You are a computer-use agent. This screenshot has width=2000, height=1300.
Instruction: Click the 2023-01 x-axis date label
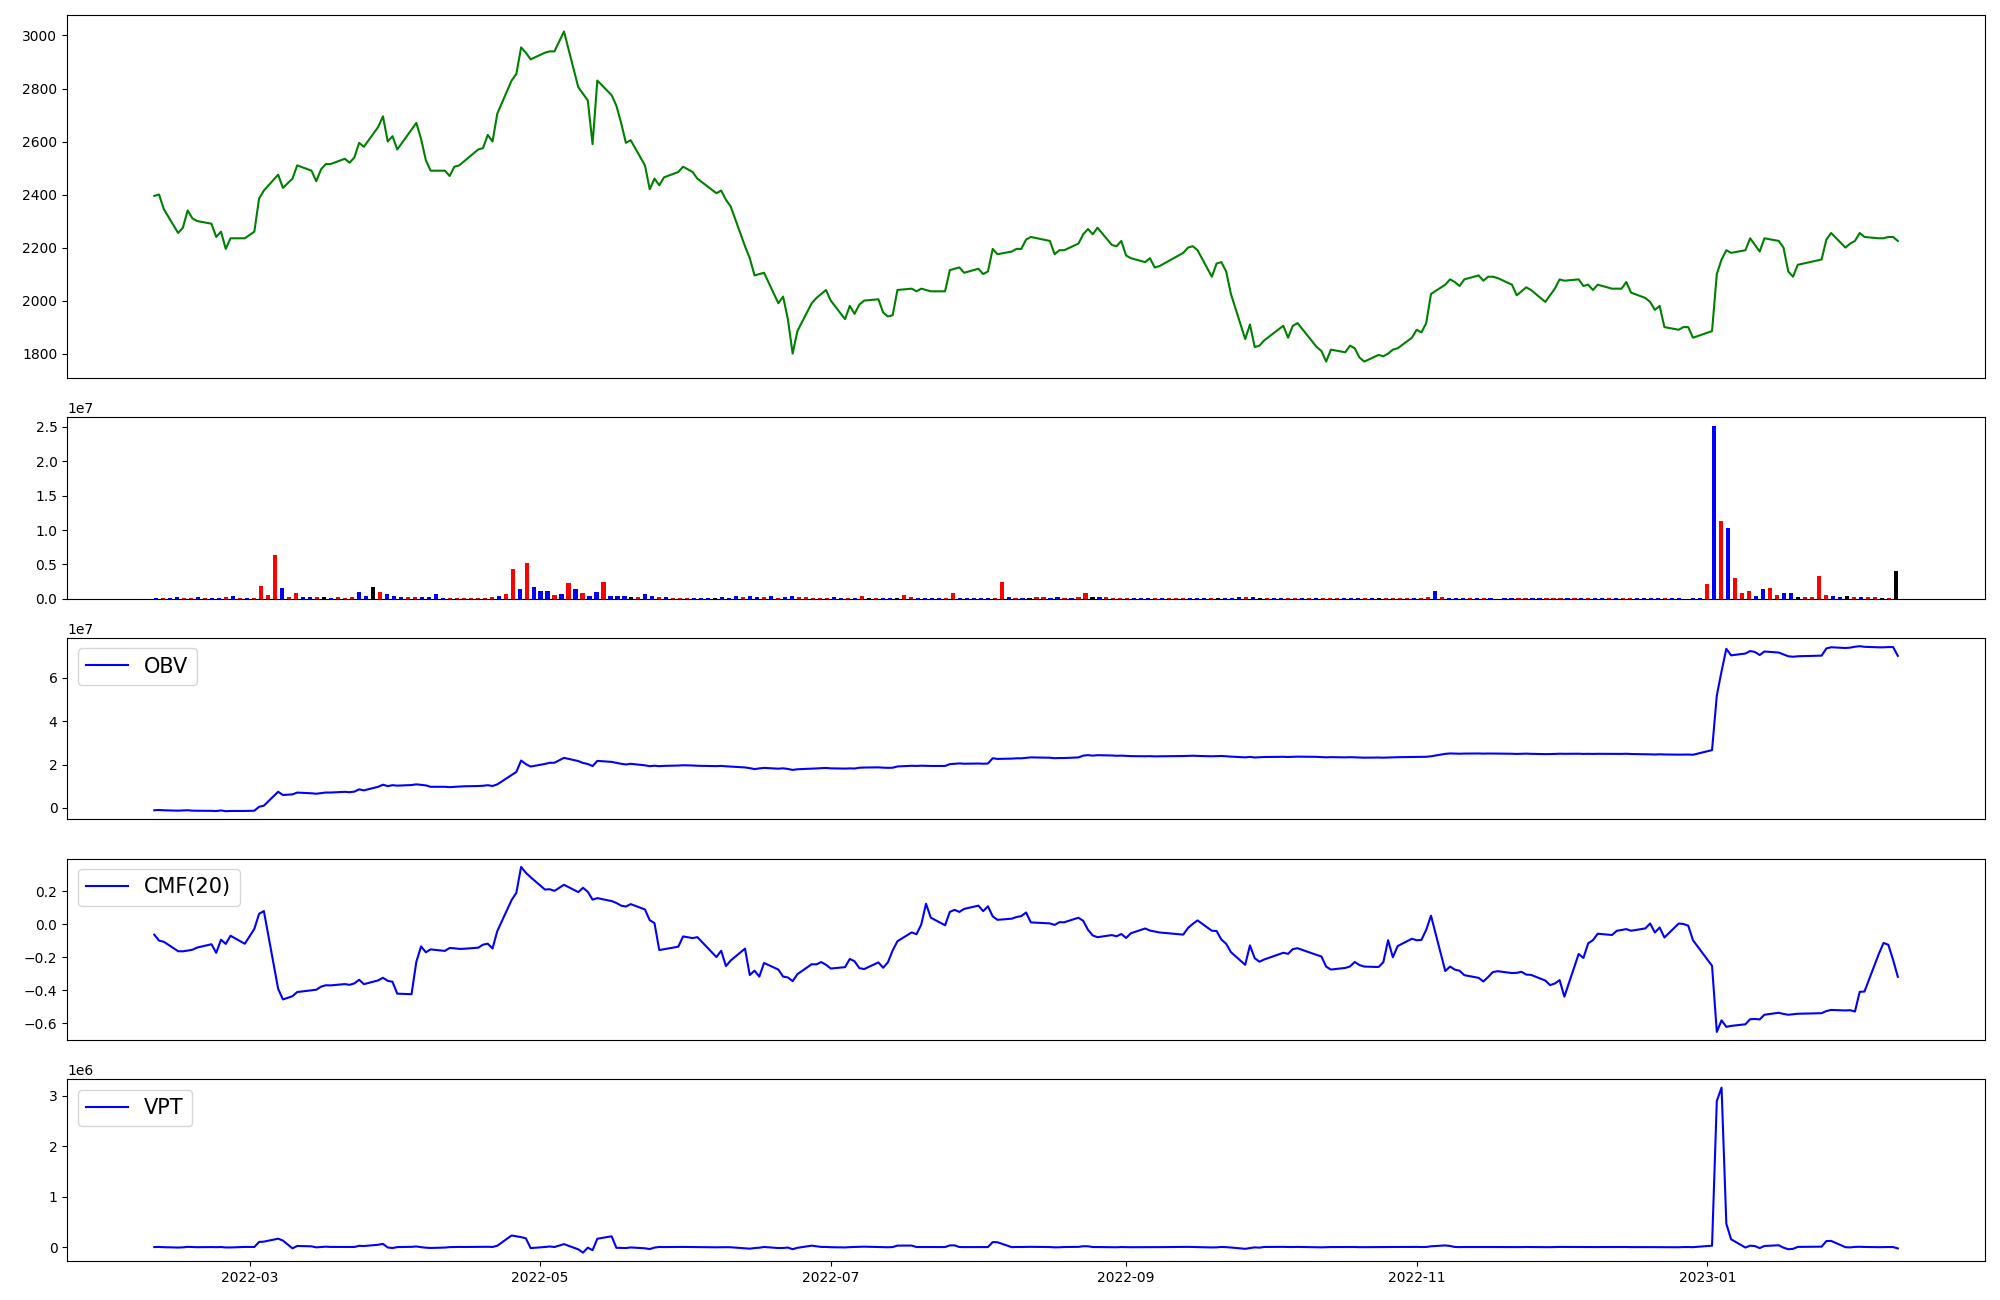pos(1708,1277)
